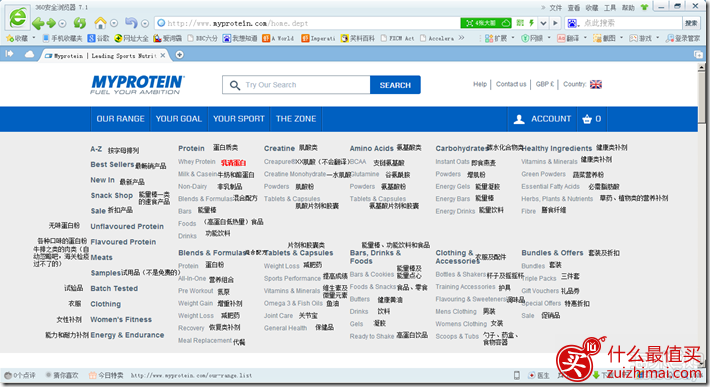Open the GBP £ currency selector

pos(545,84)
